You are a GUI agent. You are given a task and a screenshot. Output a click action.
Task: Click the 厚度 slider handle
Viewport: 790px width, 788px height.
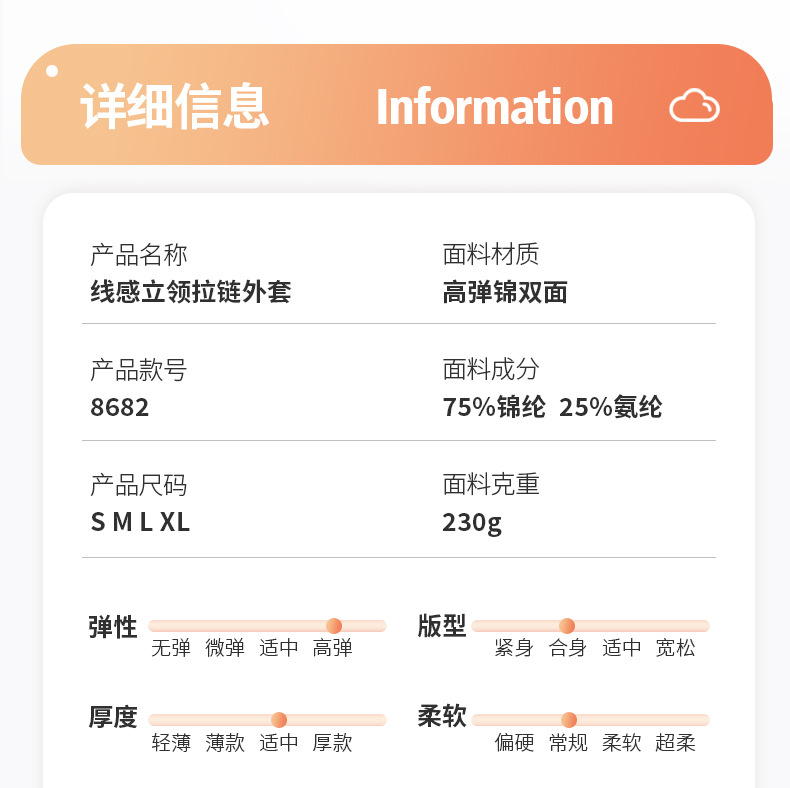279,720
